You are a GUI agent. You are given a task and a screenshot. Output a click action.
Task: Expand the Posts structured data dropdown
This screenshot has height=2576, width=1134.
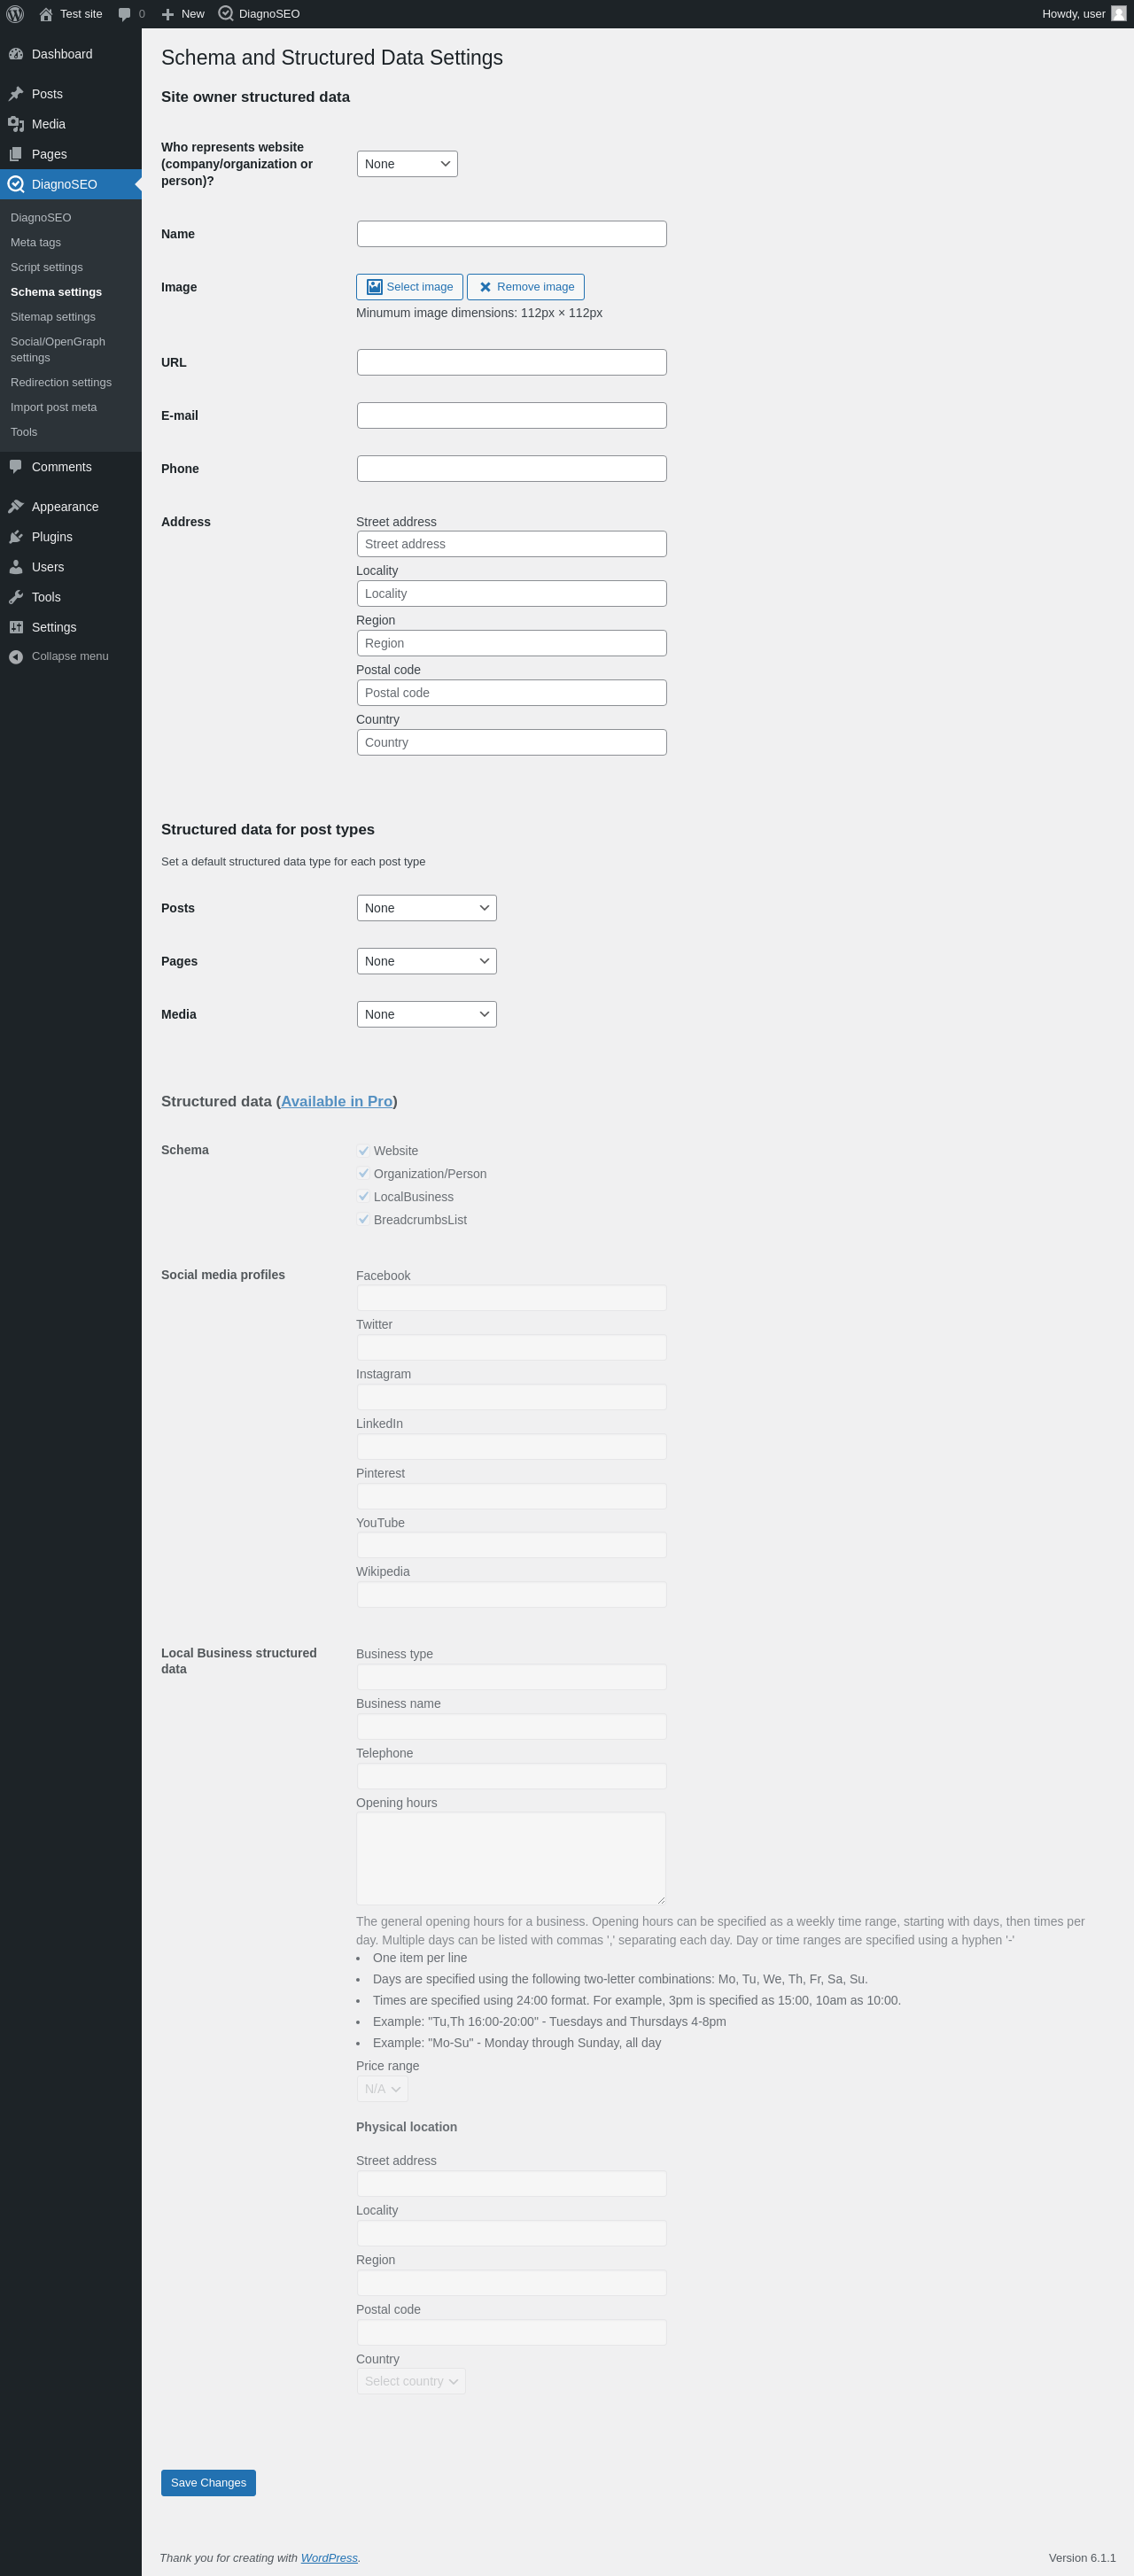point(427,908)
